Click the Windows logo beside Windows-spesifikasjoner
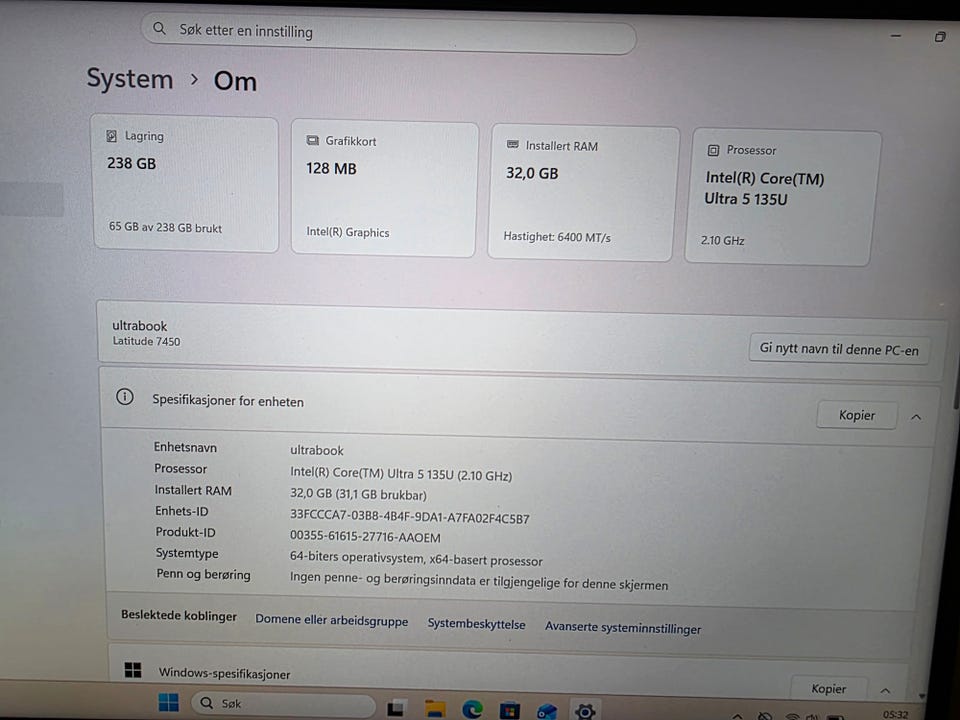This screenshot has width=960, height=720. pyautogui.click(x=133, y=670)
